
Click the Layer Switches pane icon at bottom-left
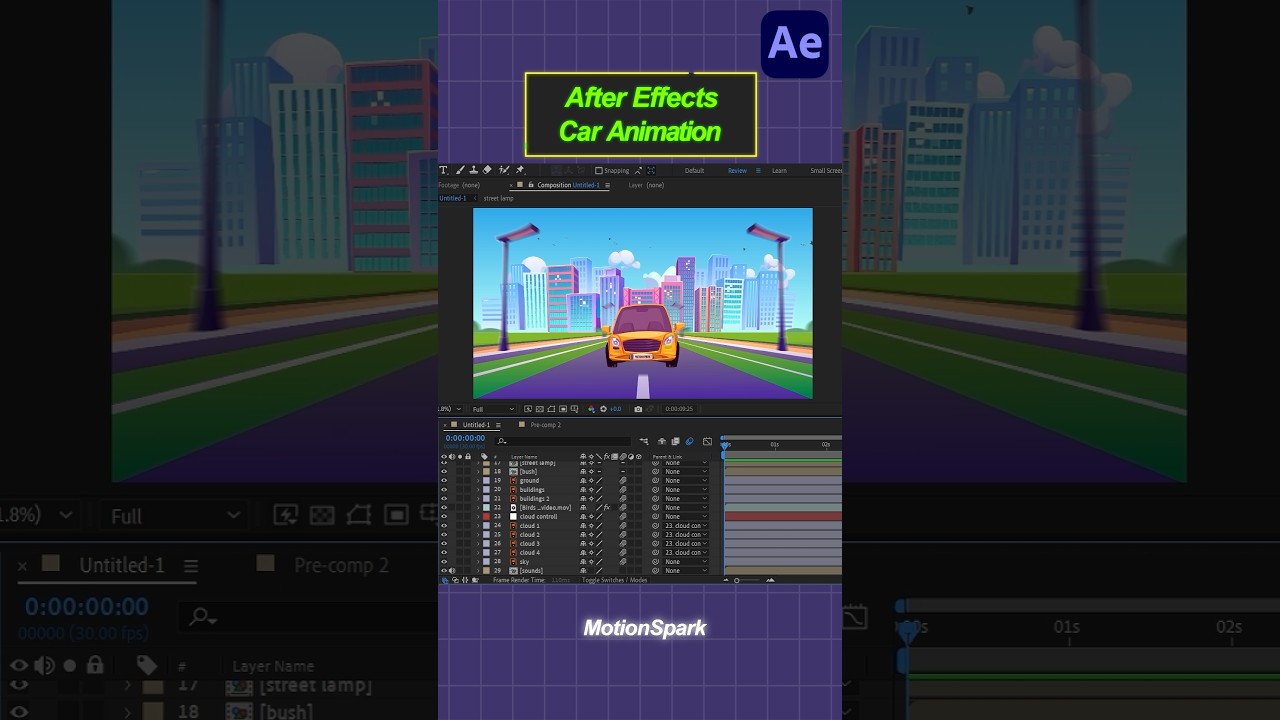tap(445, 580)
